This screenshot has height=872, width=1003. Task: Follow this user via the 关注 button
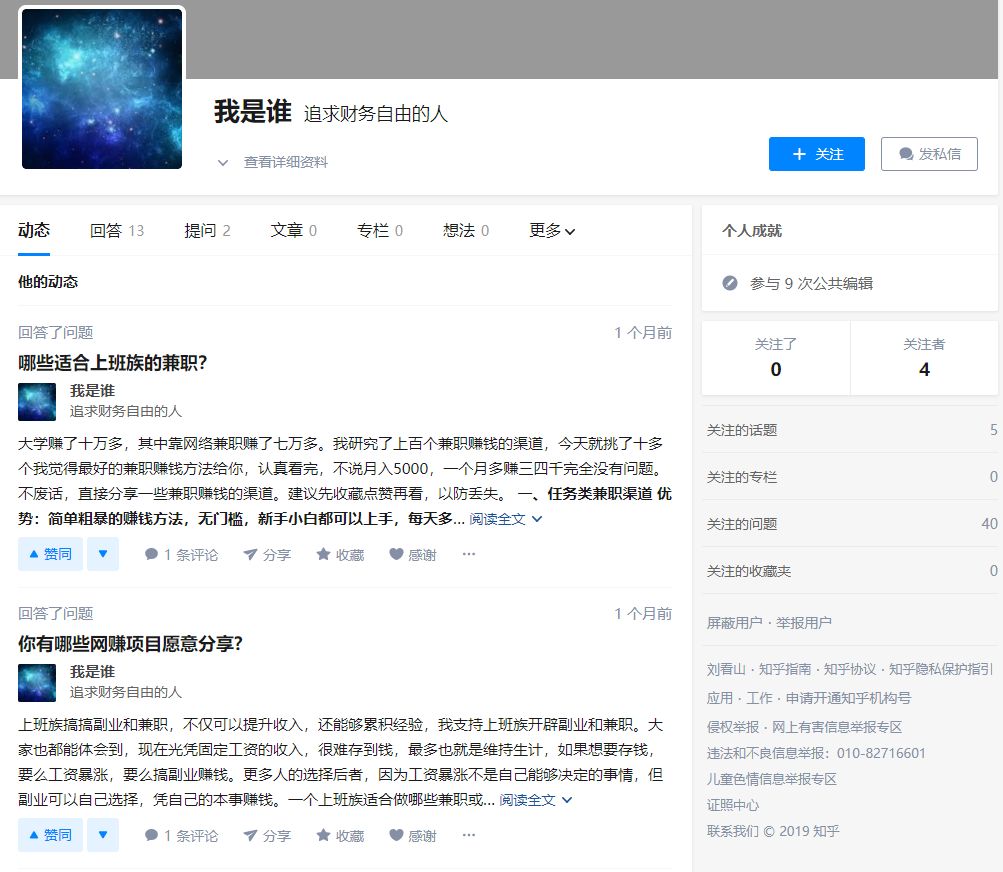816,153
